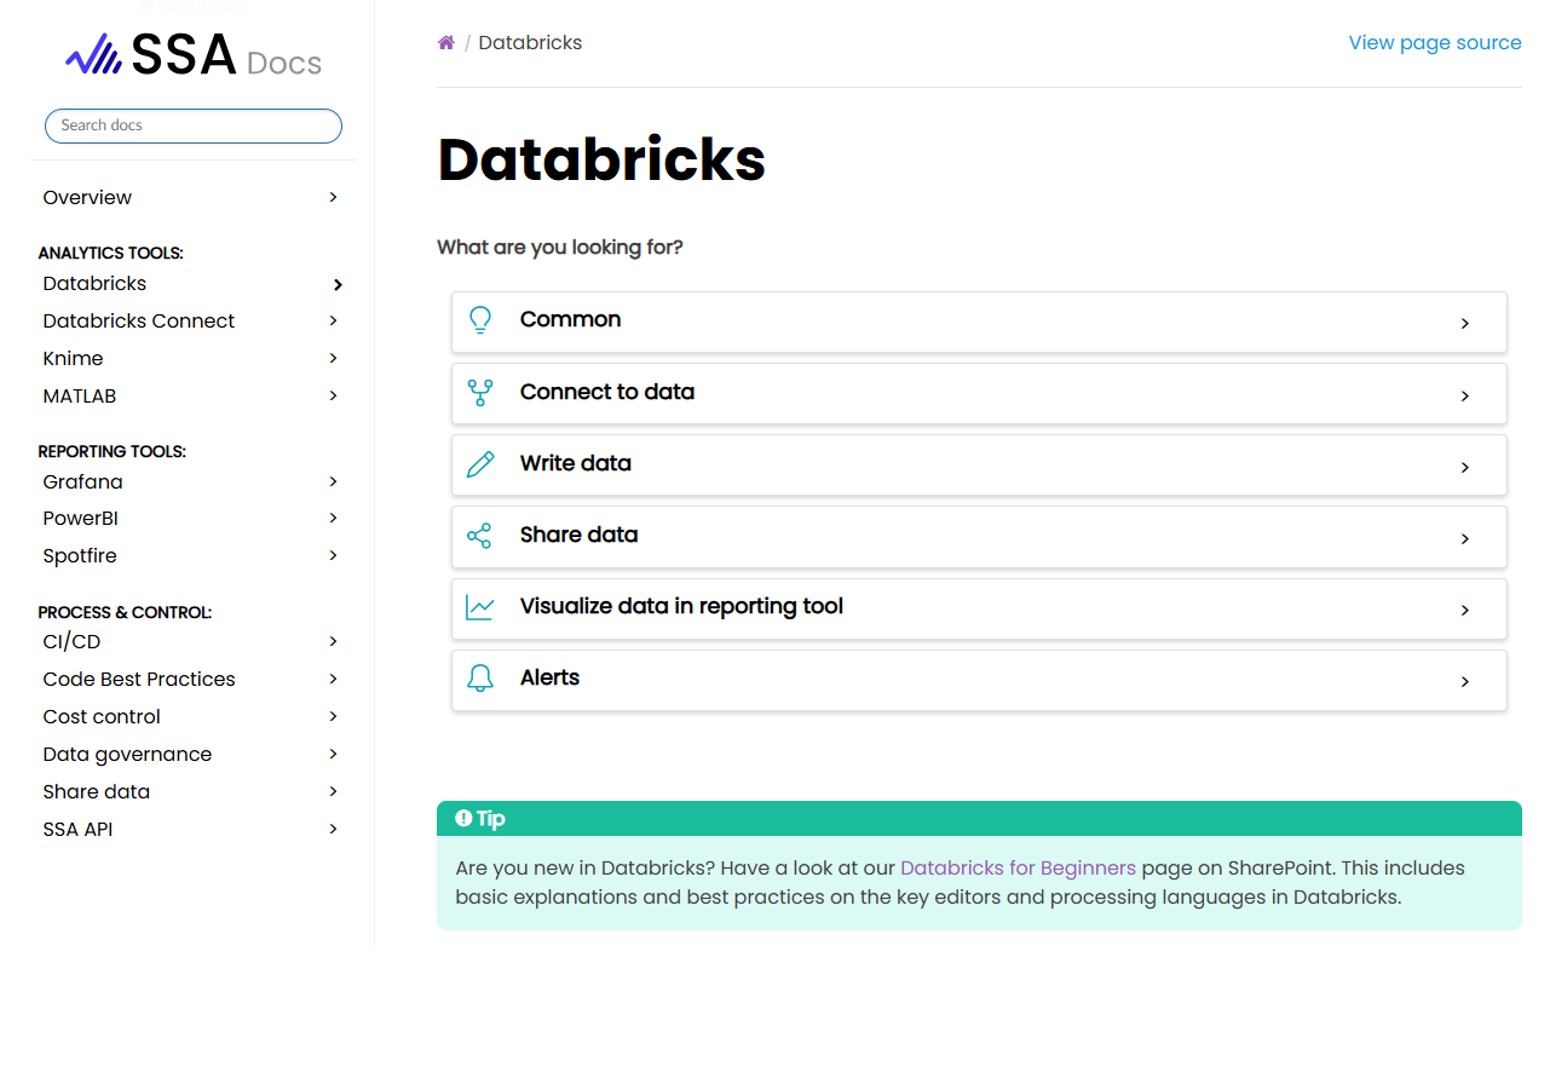Open the Common card
Image resolution: width=1553 pixels, height=1076 pixels.
click(x=979, y=322)
